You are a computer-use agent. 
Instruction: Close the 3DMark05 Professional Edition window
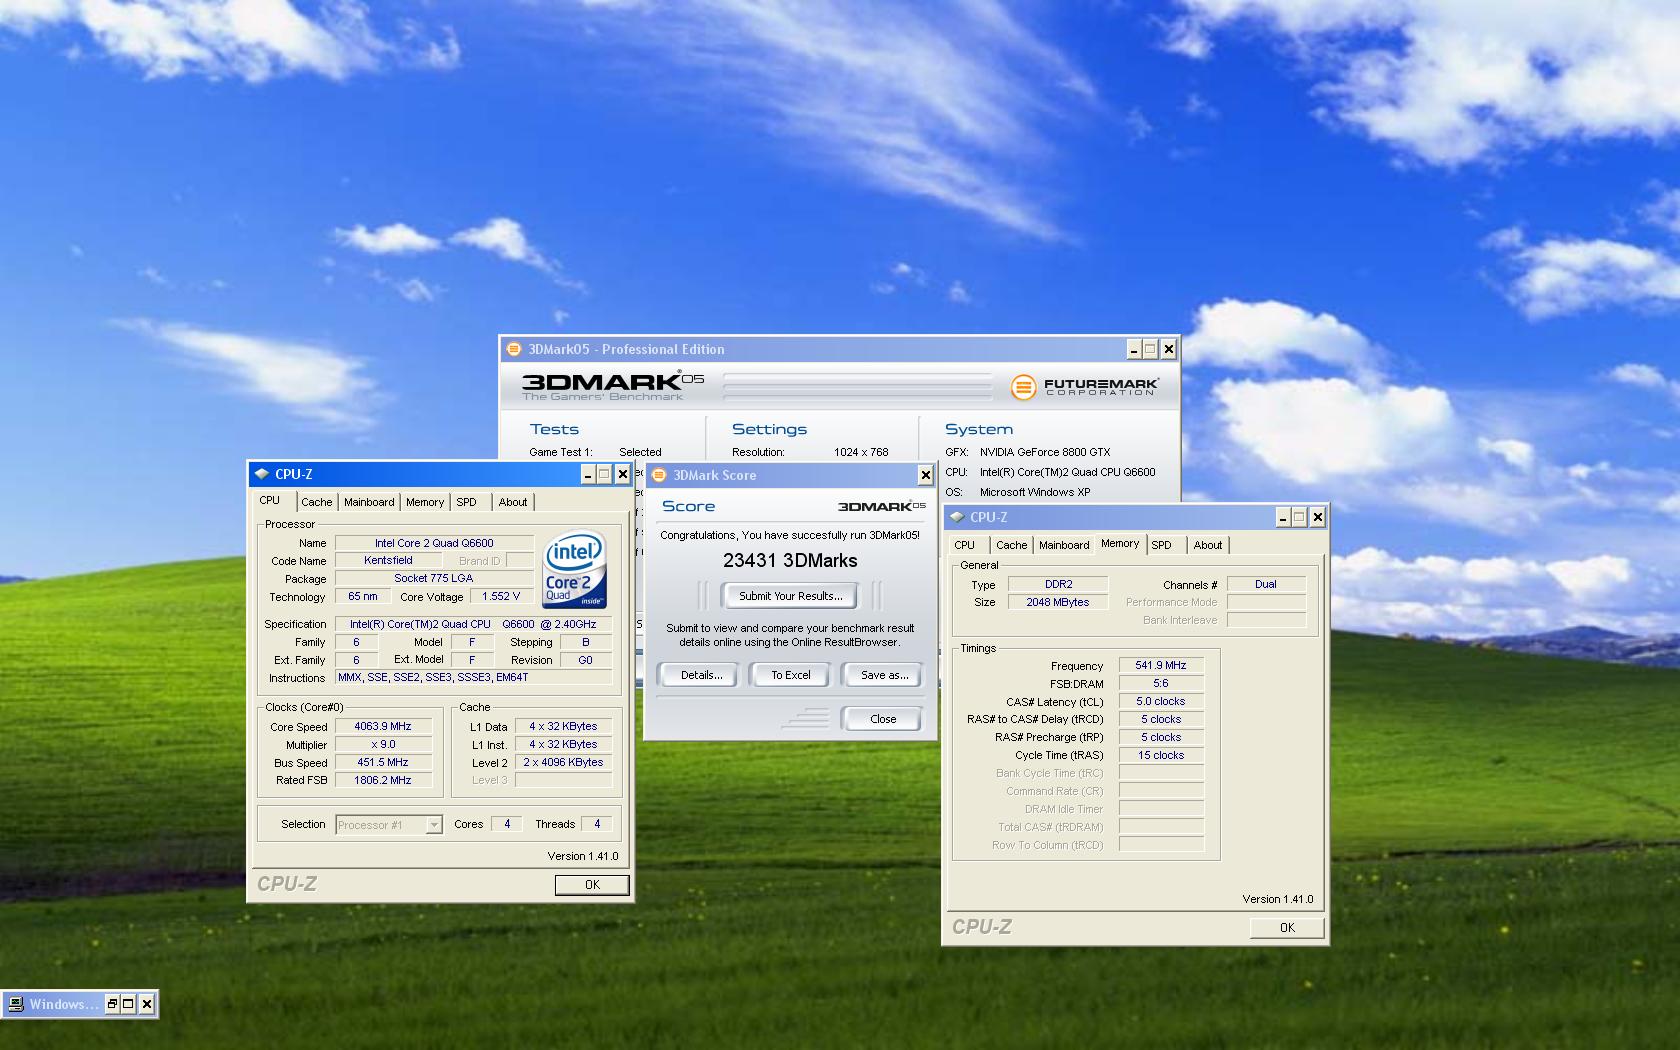[x=1168, y=349]
